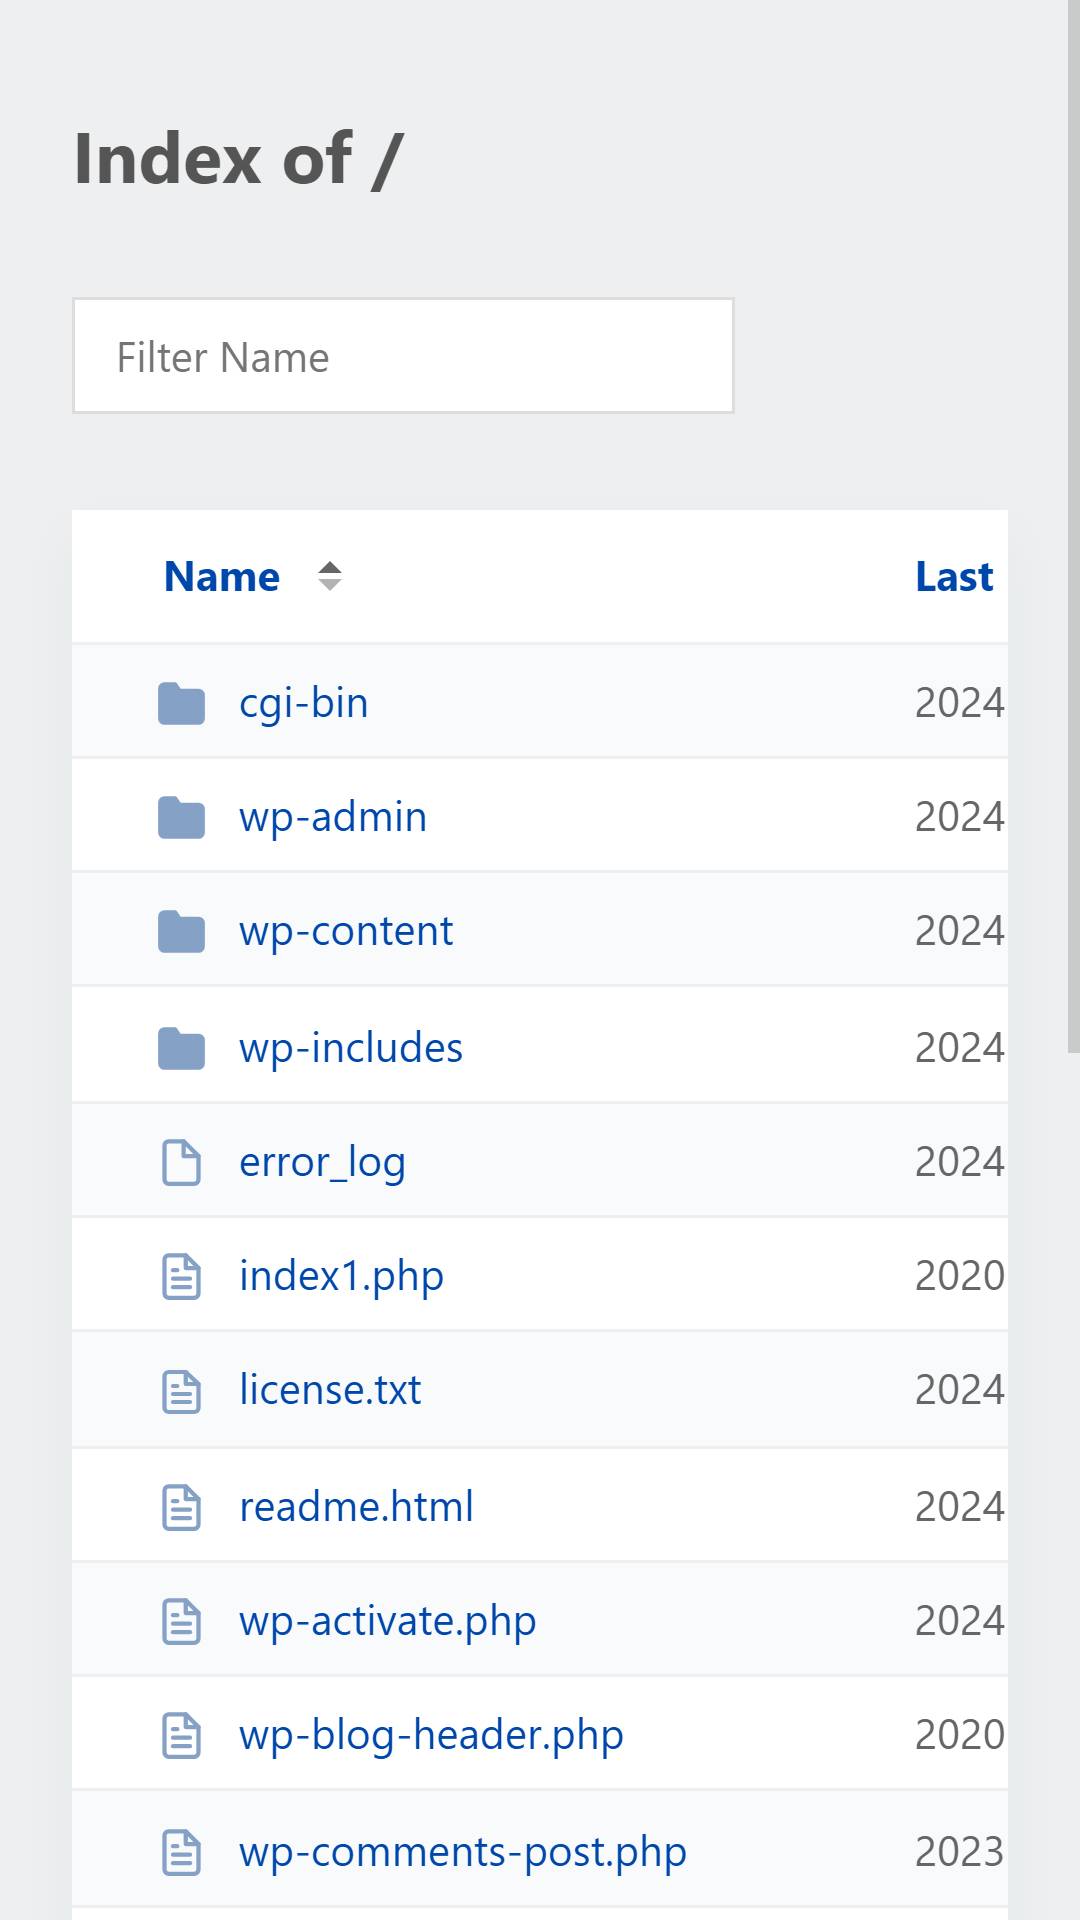Toggle Name column sort arrows
The width and height of the screenshot is (1080, 1920).
click(x=330, y=576)
